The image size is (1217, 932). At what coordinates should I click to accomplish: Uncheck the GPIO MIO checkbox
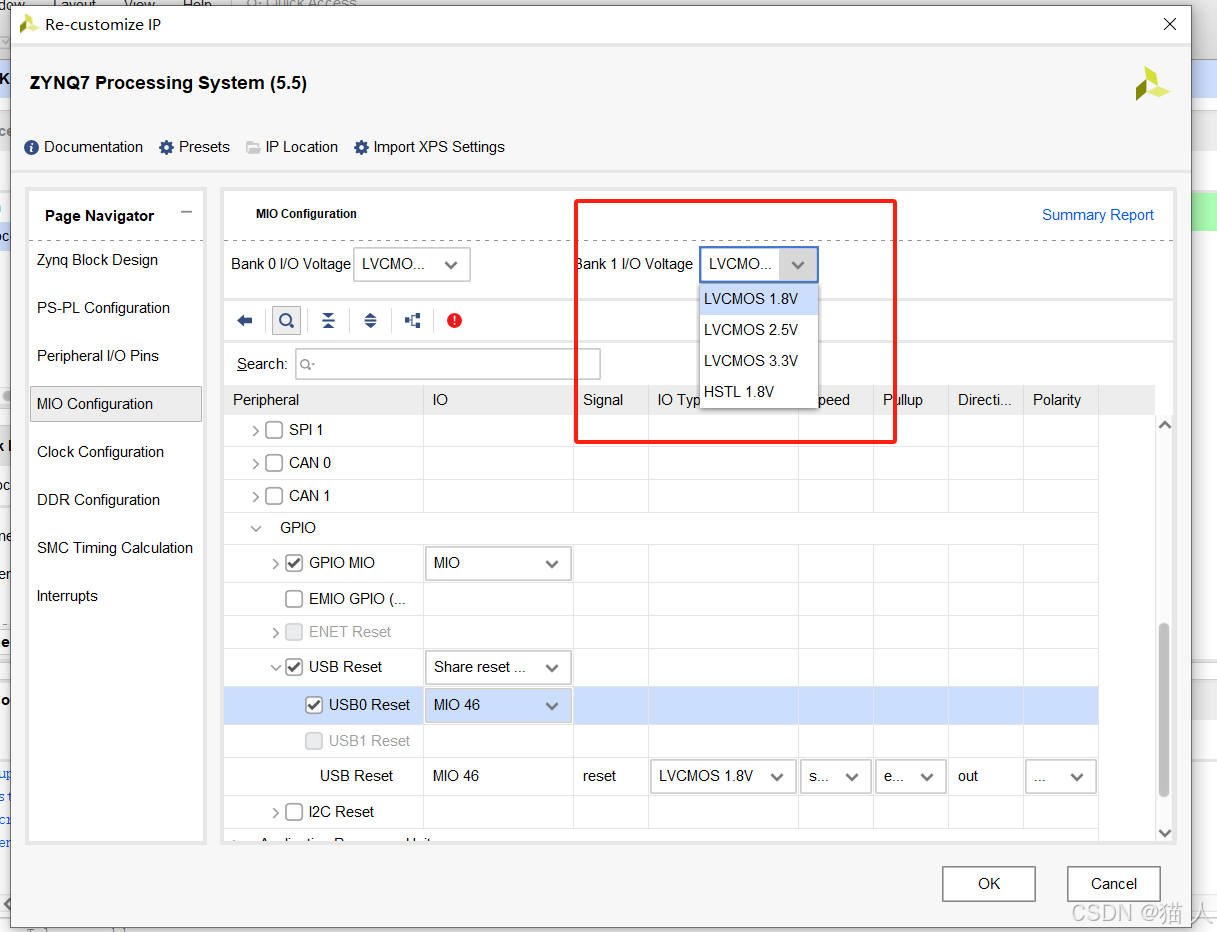pos(294,563)
